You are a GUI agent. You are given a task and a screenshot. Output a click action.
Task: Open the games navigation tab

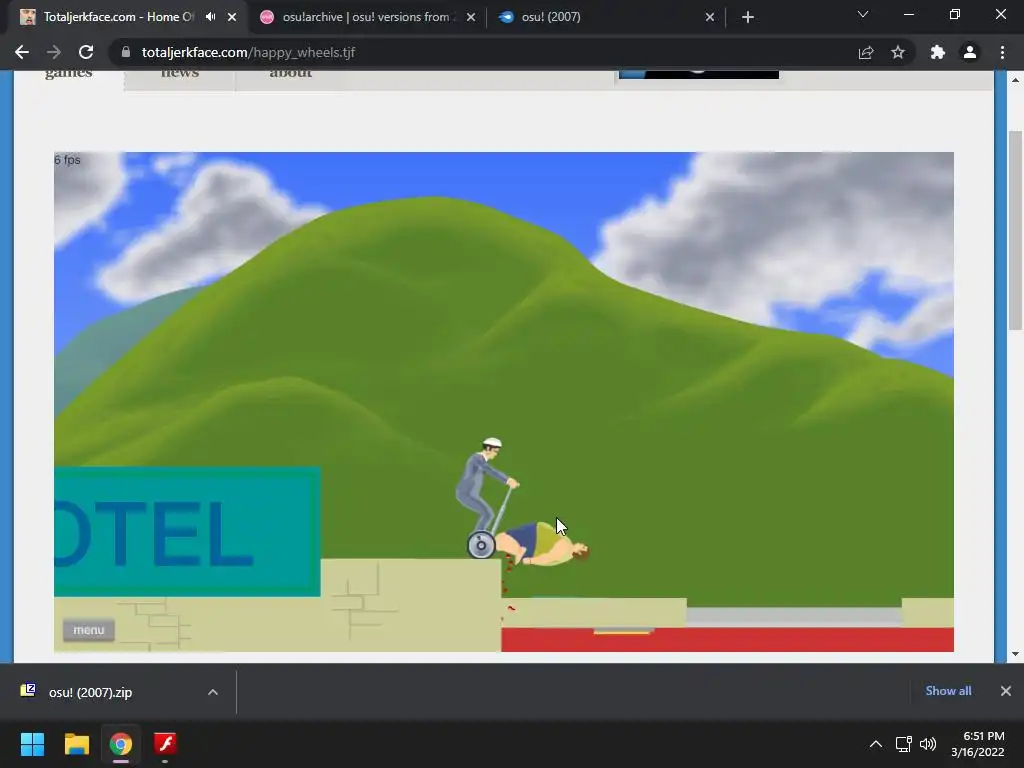69,73
